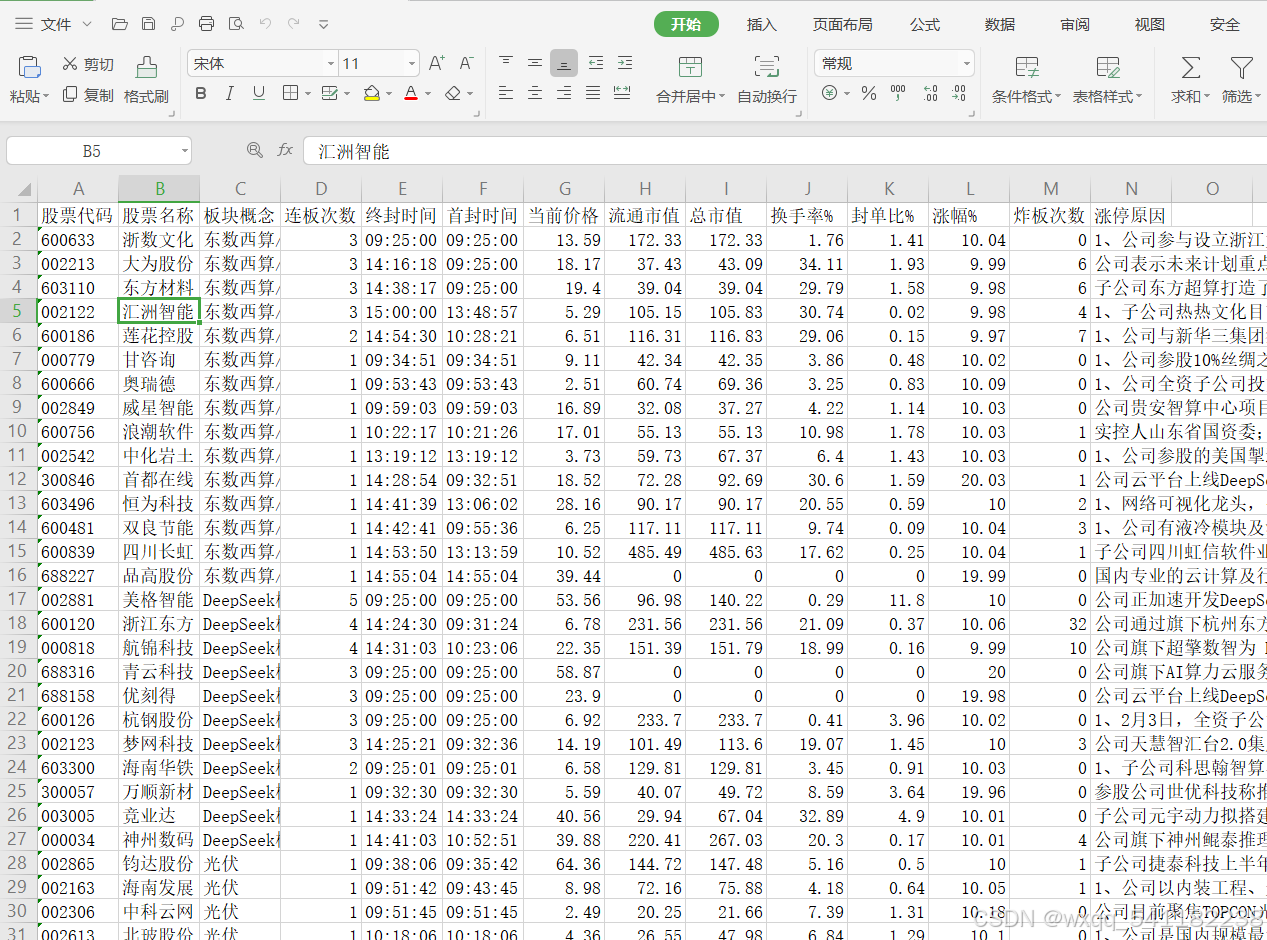Click the print icon in quick toolbar
Image resolution: width=1267 pixels, height=940 pixels.
(x=206, y=24)
